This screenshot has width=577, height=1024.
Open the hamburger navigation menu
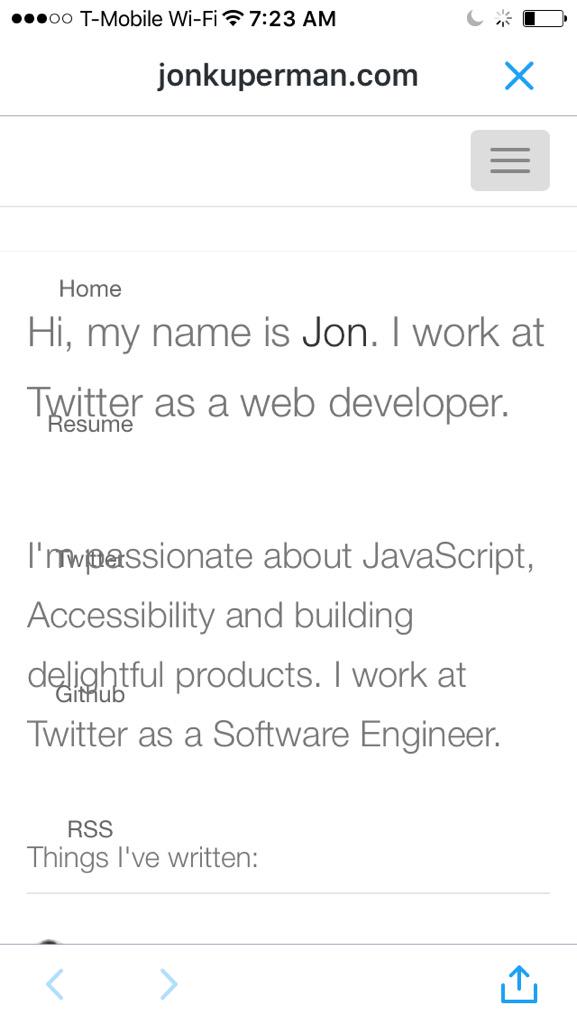coord(510,160)
